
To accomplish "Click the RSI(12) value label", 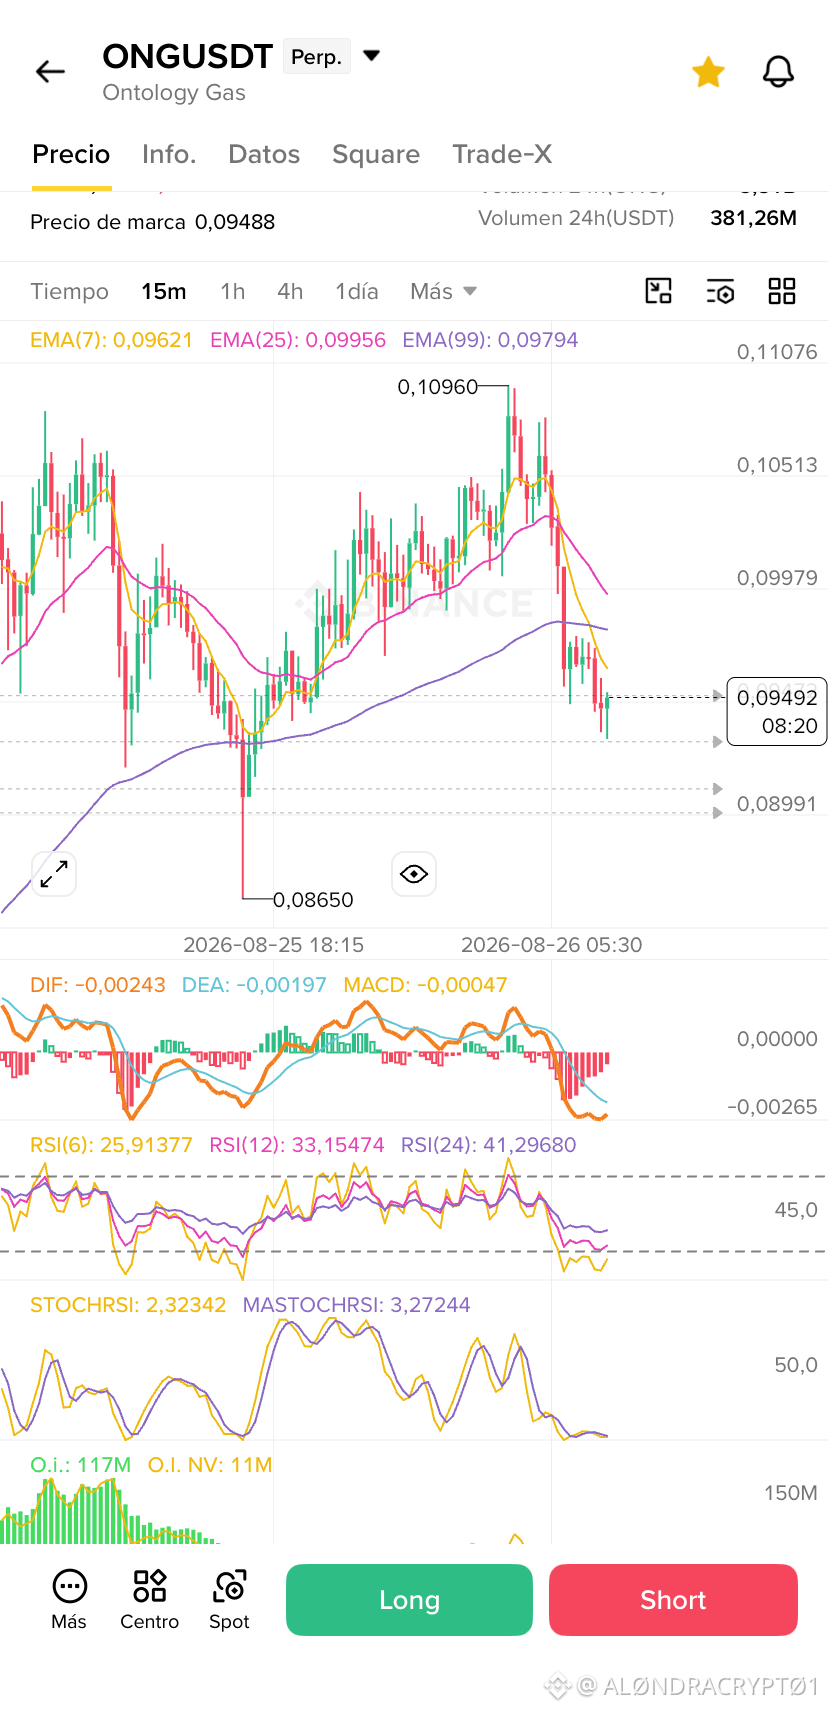I will 297,1145.
